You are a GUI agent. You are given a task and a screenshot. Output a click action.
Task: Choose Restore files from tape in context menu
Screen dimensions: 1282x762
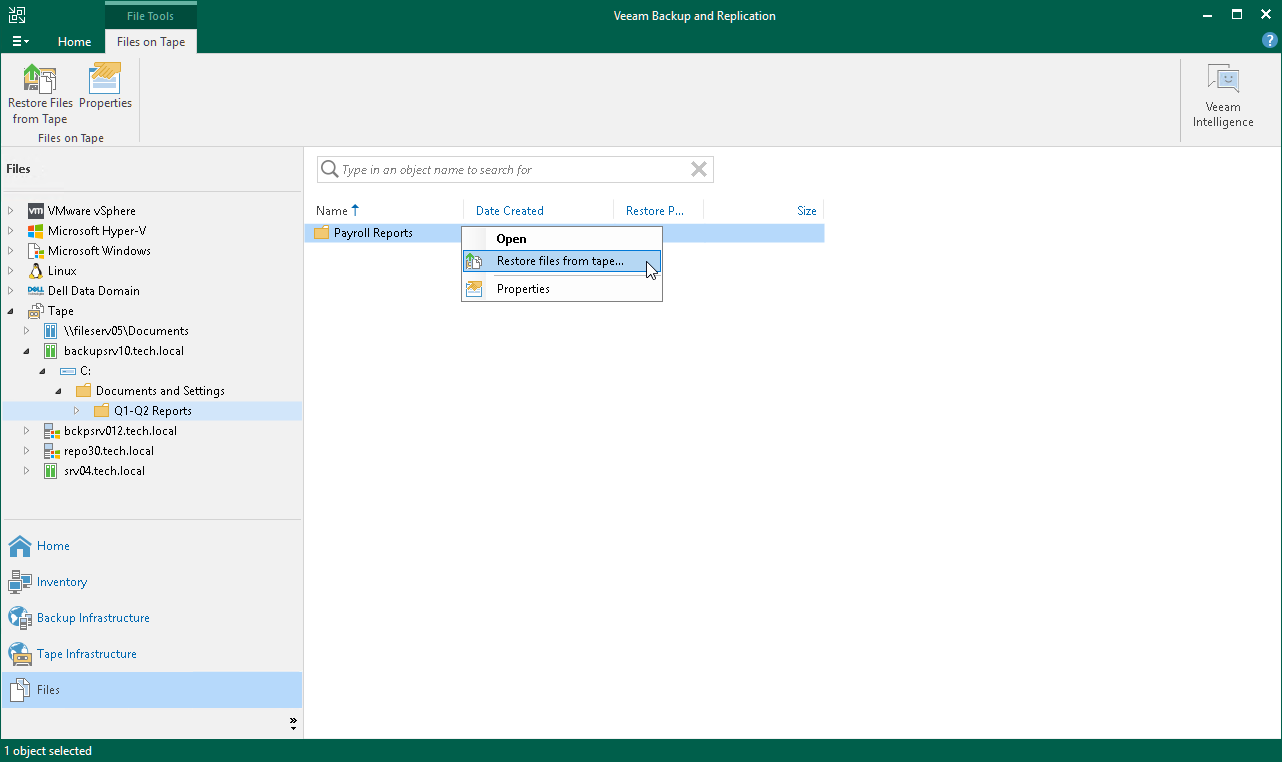561,262
